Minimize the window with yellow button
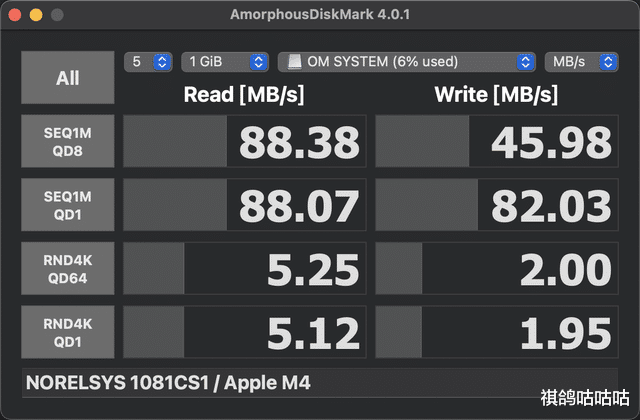Screen dimensions: 640x420 (x=37, y=16)
